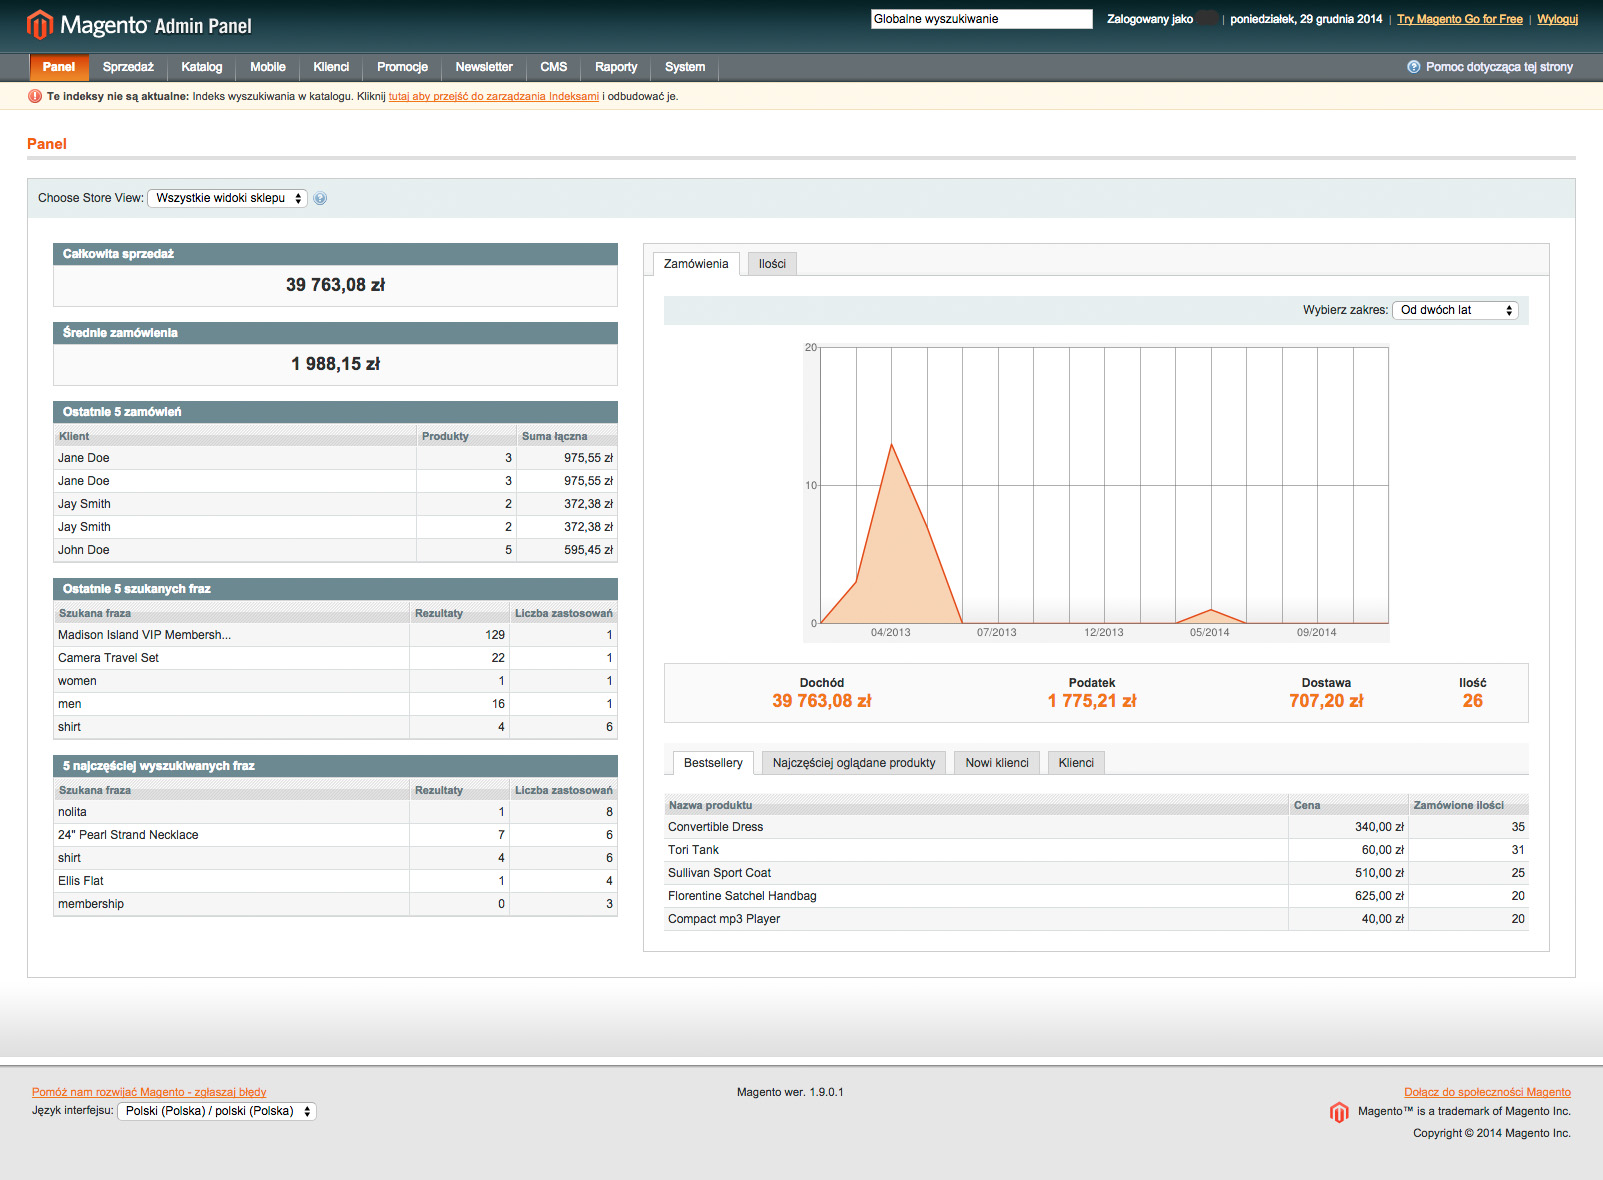Switch to the Ilości chart tab
The image size is (1603, 1180).
(772, 264)
